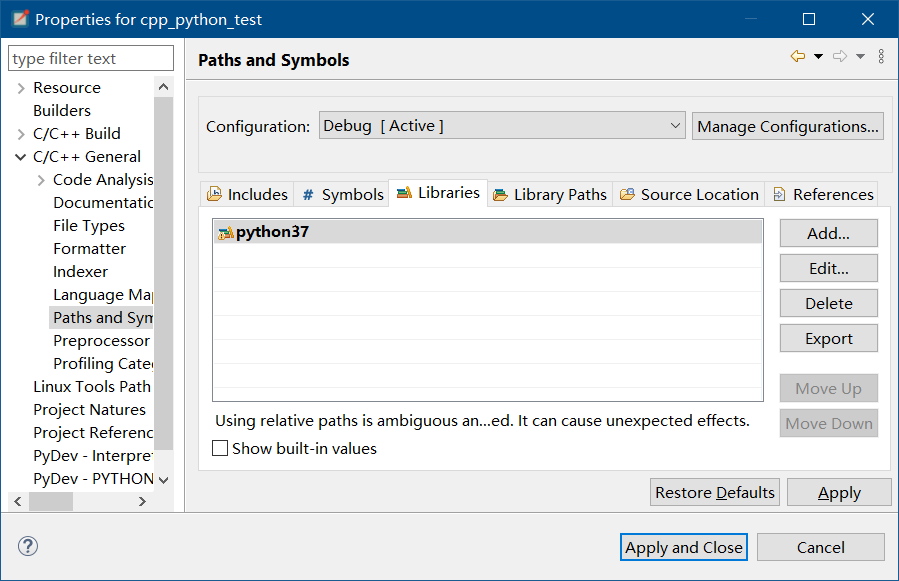Expand the Resource tree node
This screenshot has height=581, width=899.
pyautogui.click(x=21, y=88)
